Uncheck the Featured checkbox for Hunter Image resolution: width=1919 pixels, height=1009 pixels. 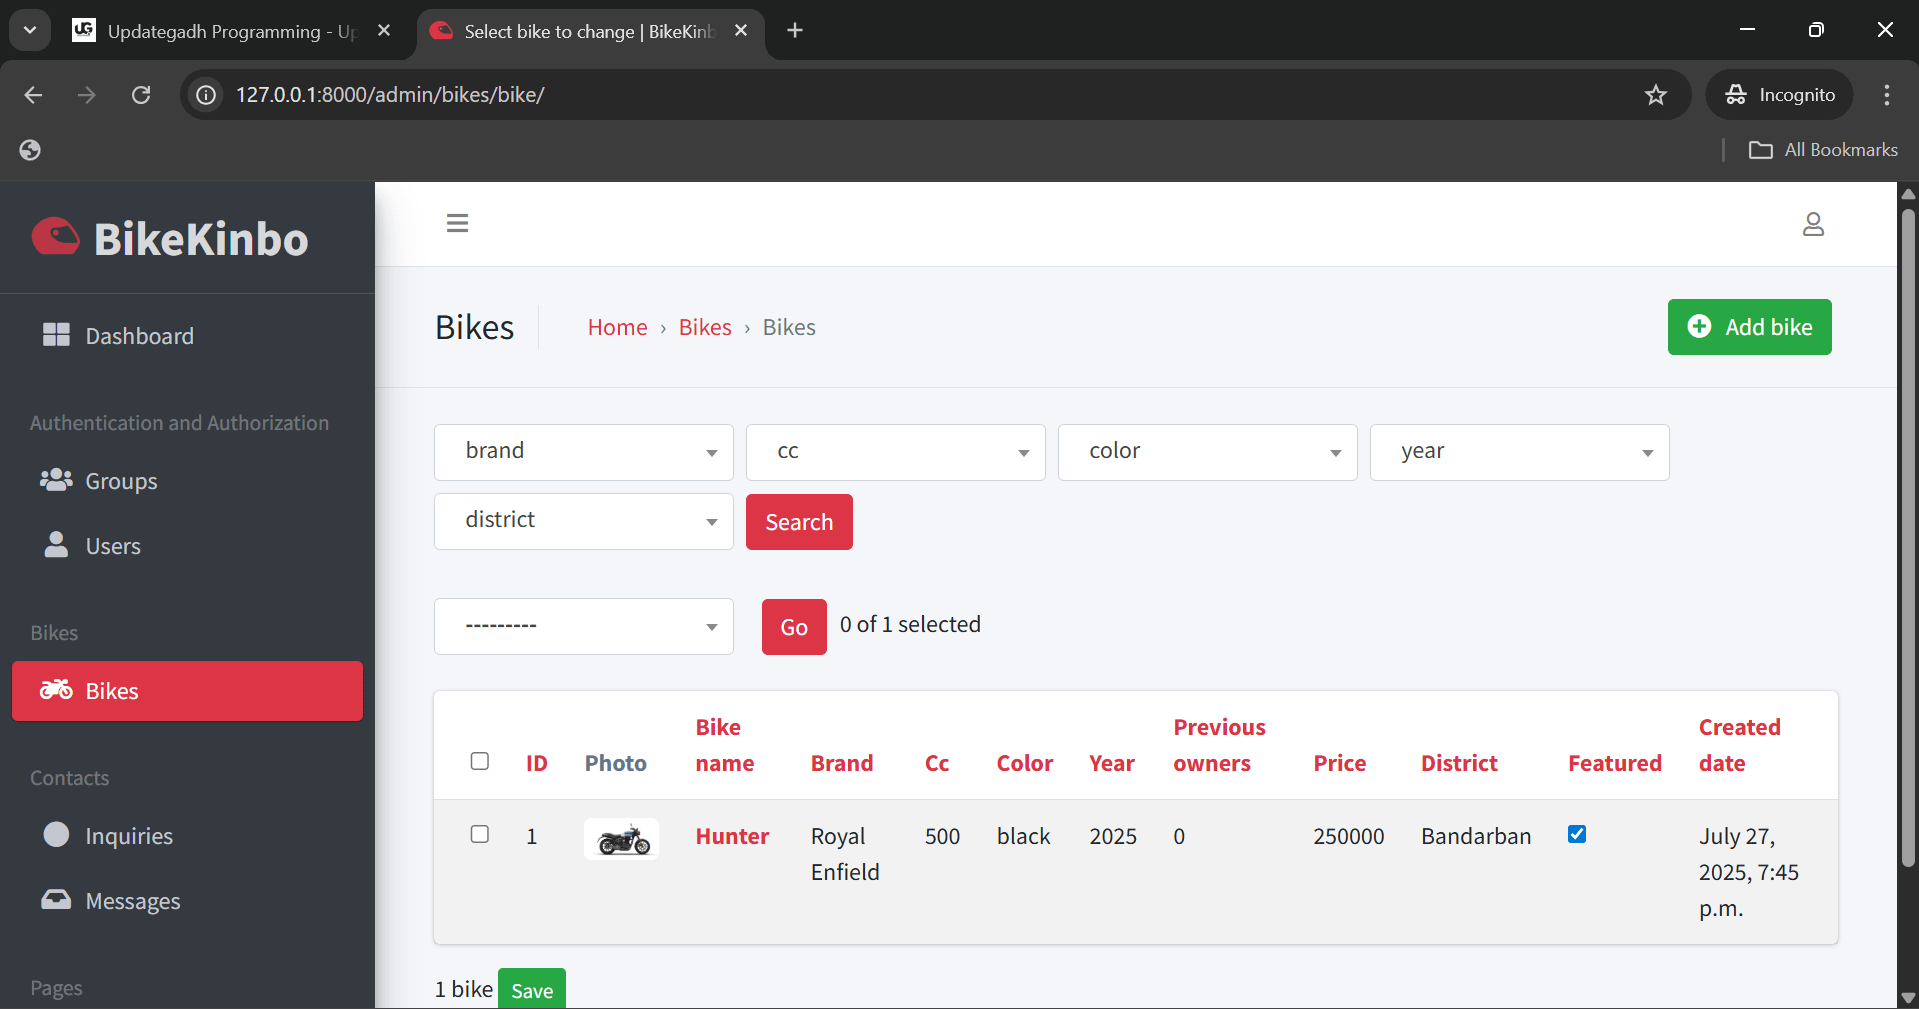click(1577, 834)
